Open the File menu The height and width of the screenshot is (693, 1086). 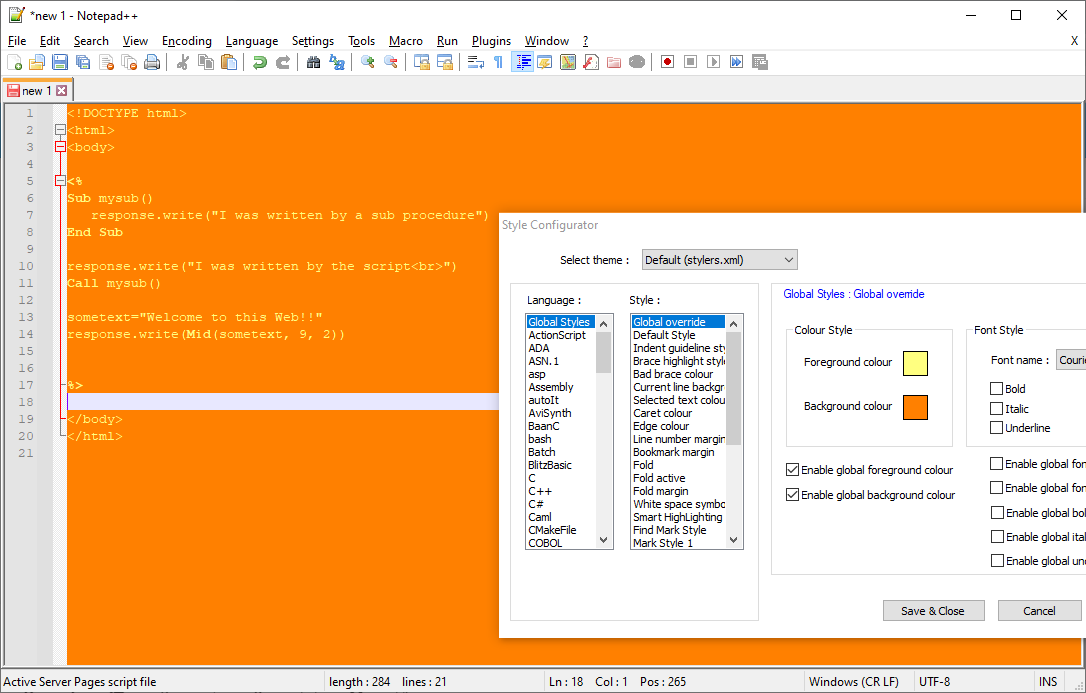tap(17, 41)
